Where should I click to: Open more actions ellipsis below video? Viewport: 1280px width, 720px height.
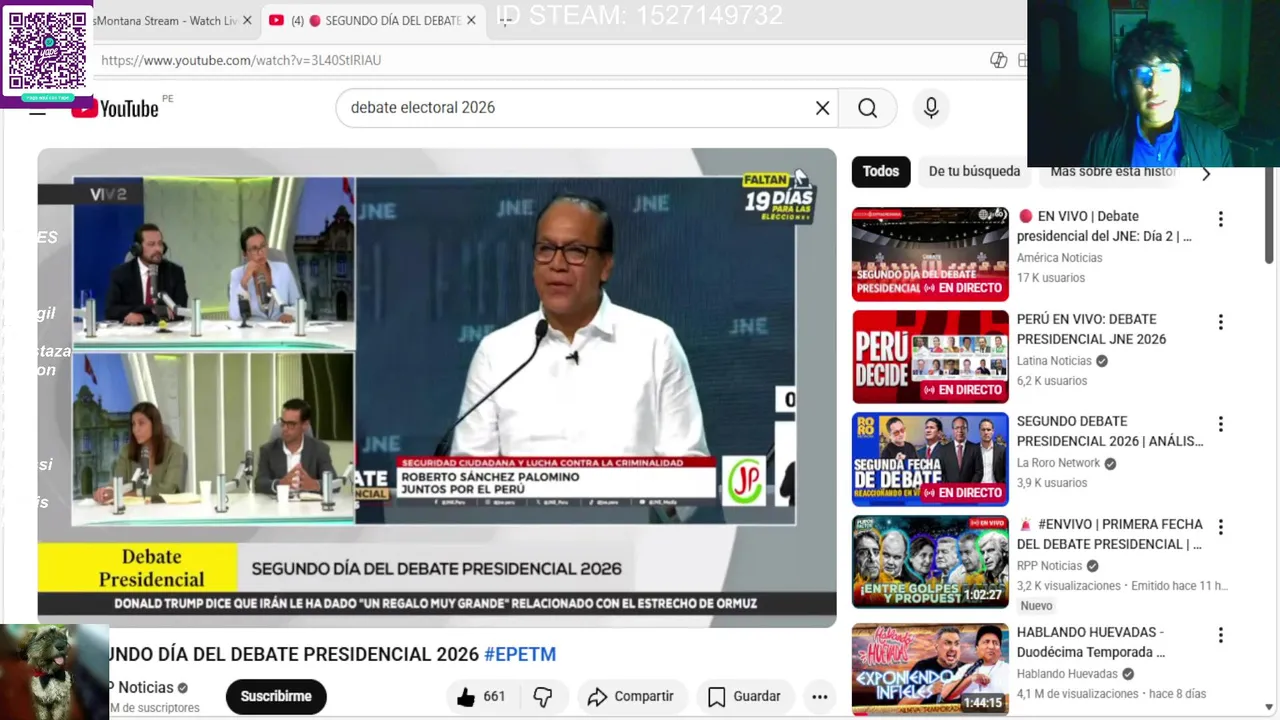pos(820,697)
